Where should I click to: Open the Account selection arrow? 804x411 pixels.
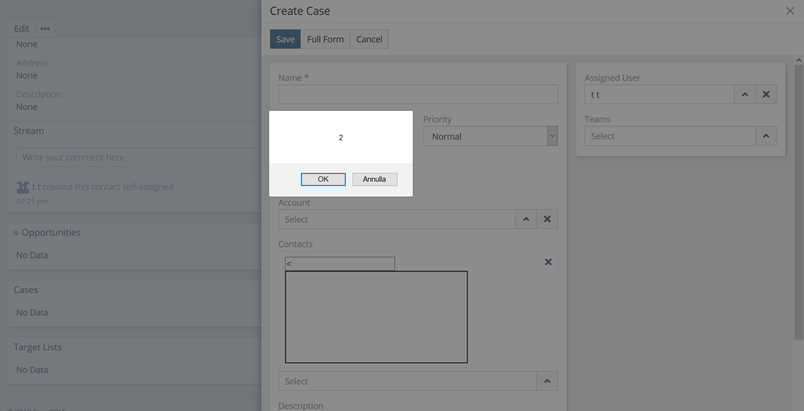pos(526,219)
